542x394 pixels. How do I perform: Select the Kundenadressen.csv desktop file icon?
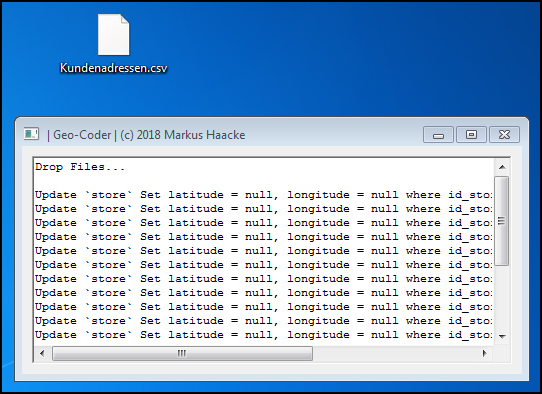(x=113, y=35)
